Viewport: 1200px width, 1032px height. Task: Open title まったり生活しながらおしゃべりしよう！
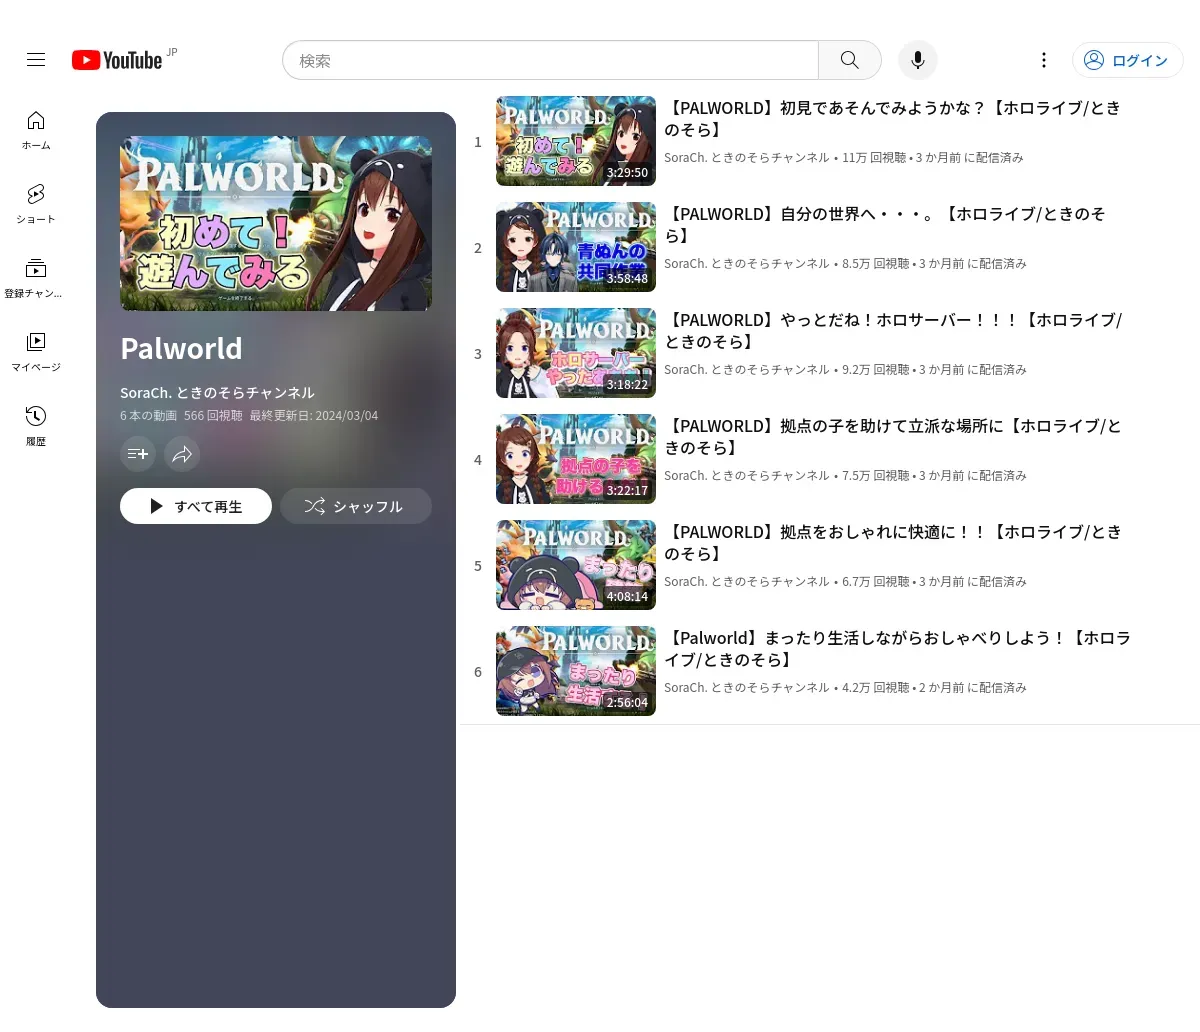coord(897,648)
